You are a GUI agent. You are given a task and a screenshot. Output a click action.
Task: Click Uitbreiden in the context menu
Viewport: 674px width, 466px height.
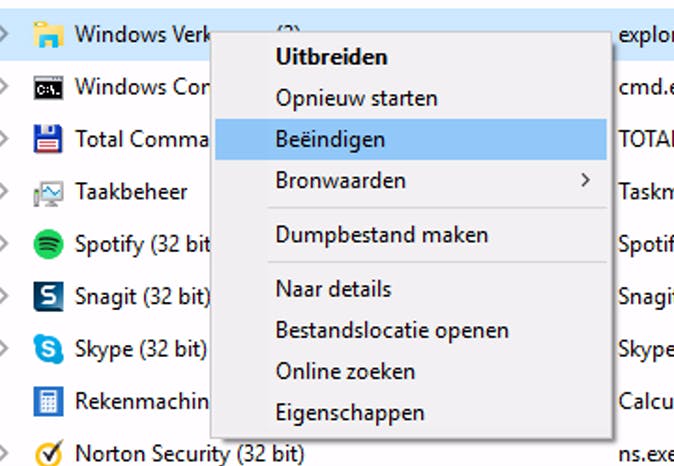(x=331, y=57)
